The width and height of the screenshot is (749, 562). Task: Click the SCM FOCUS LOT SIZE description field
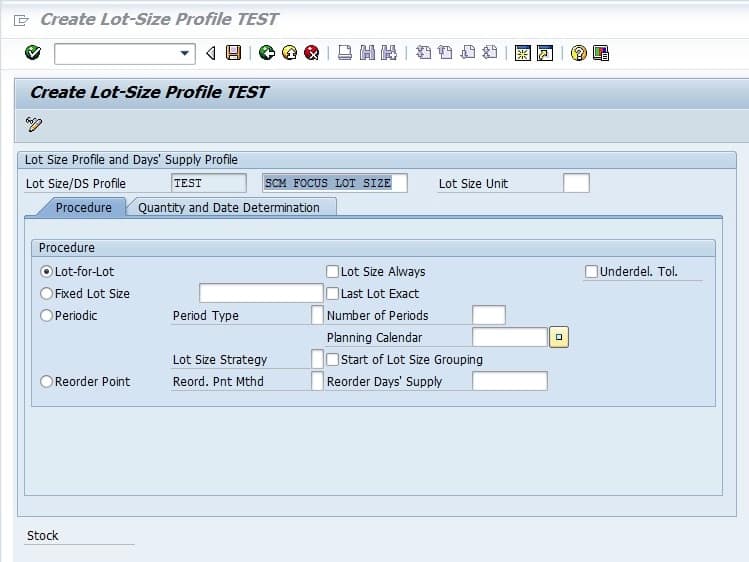(x=335, y=183)
